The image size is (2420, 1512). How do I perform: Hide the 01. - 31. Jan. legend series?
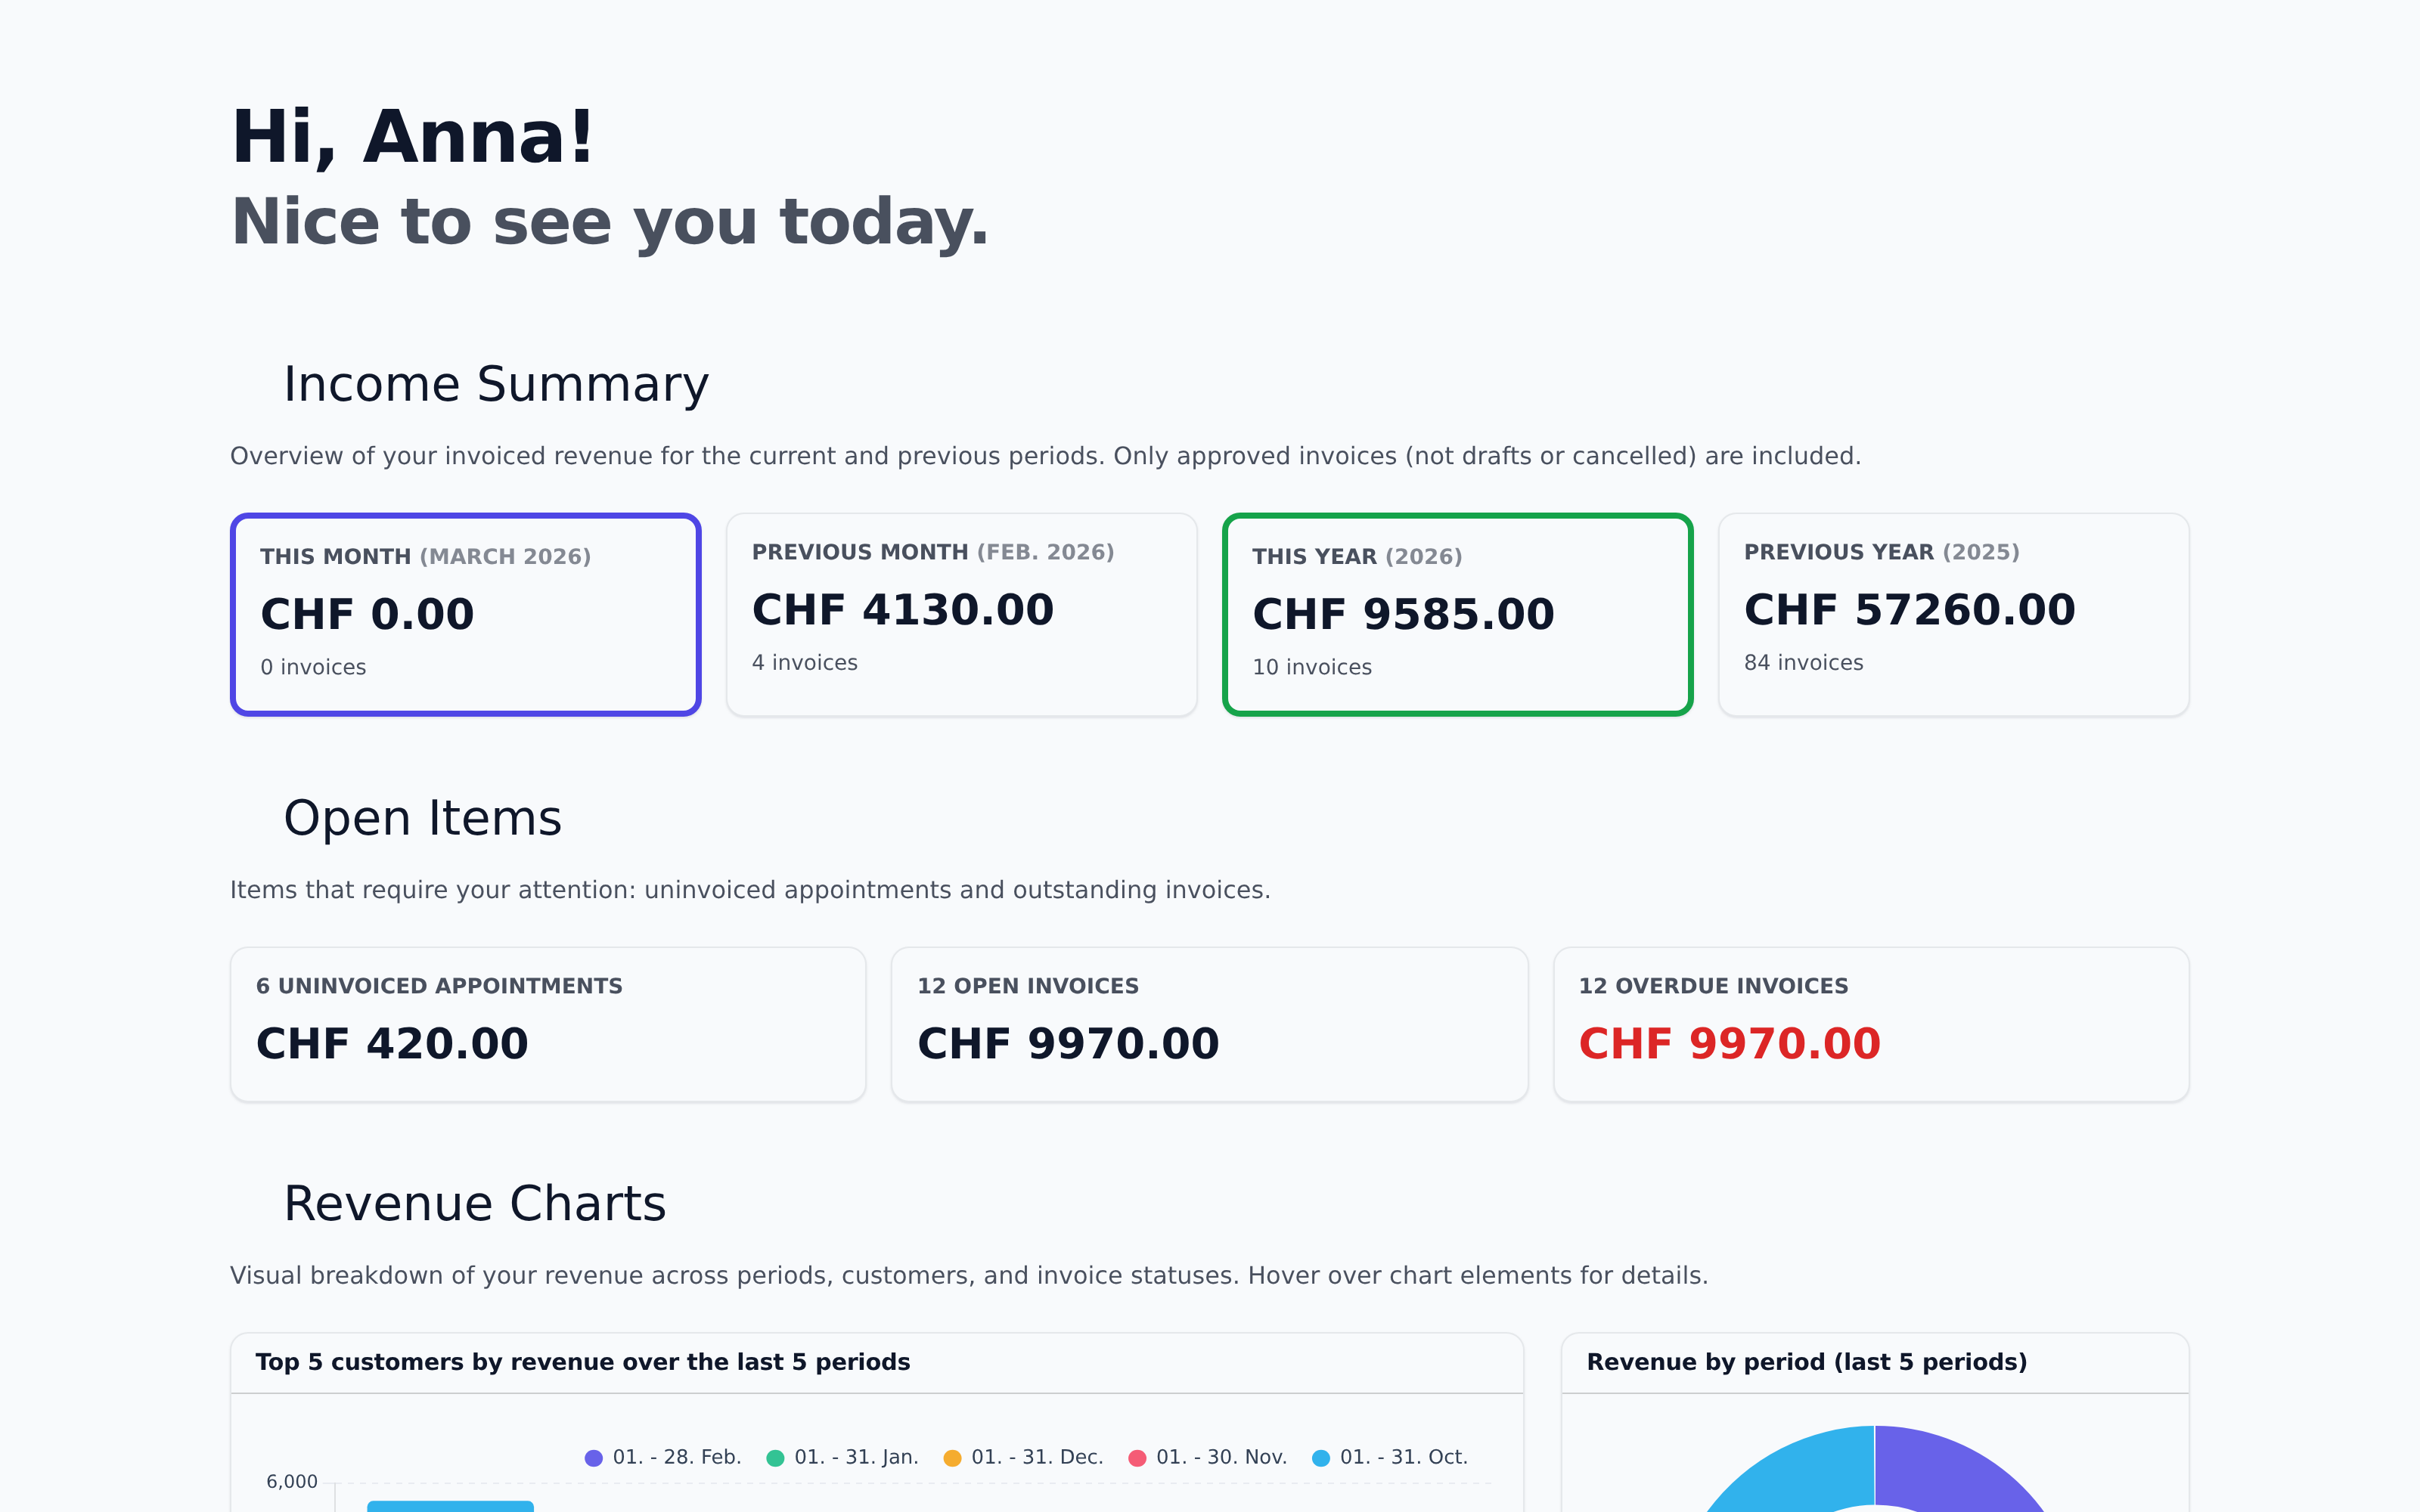(x=842, y=1457)
